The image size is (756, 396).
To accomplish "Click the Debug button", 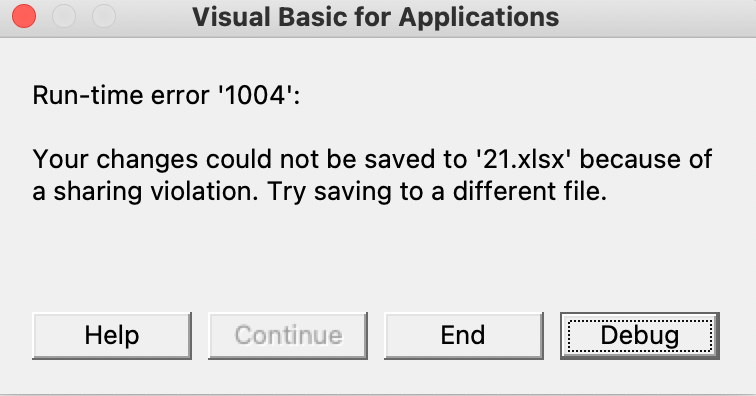I will coord(640,336).
